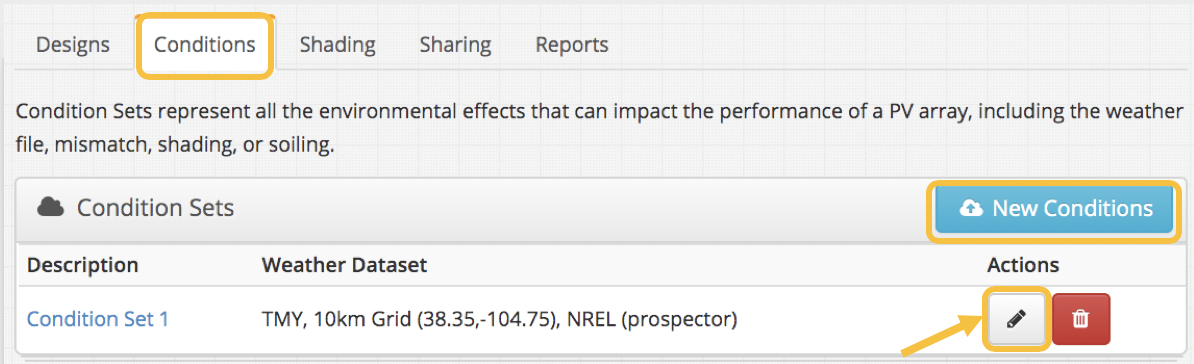Screen dimensions: 1194x364
Task: Click the Actions column header
Action: (1023, 265)
